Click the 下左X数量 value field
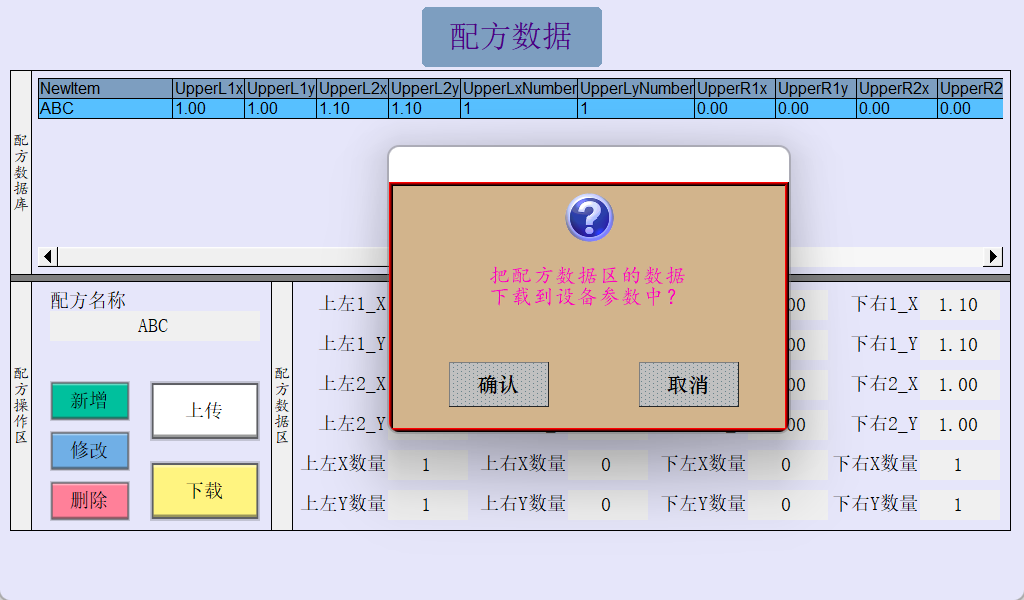Viewport: 1024px width, 600px height. click(x=786, y=465)
